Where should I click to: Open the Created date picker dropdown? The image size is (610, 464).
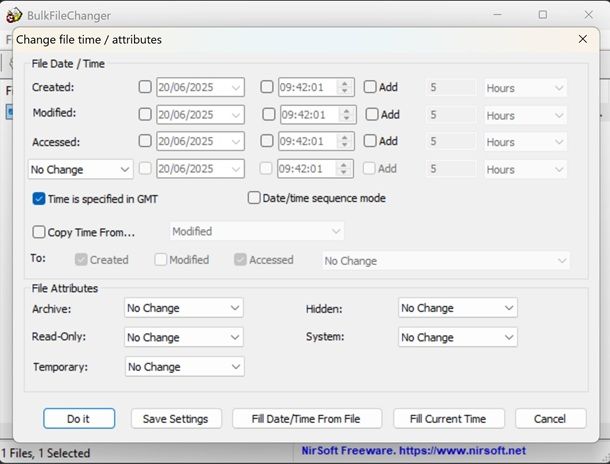(235, 88)
